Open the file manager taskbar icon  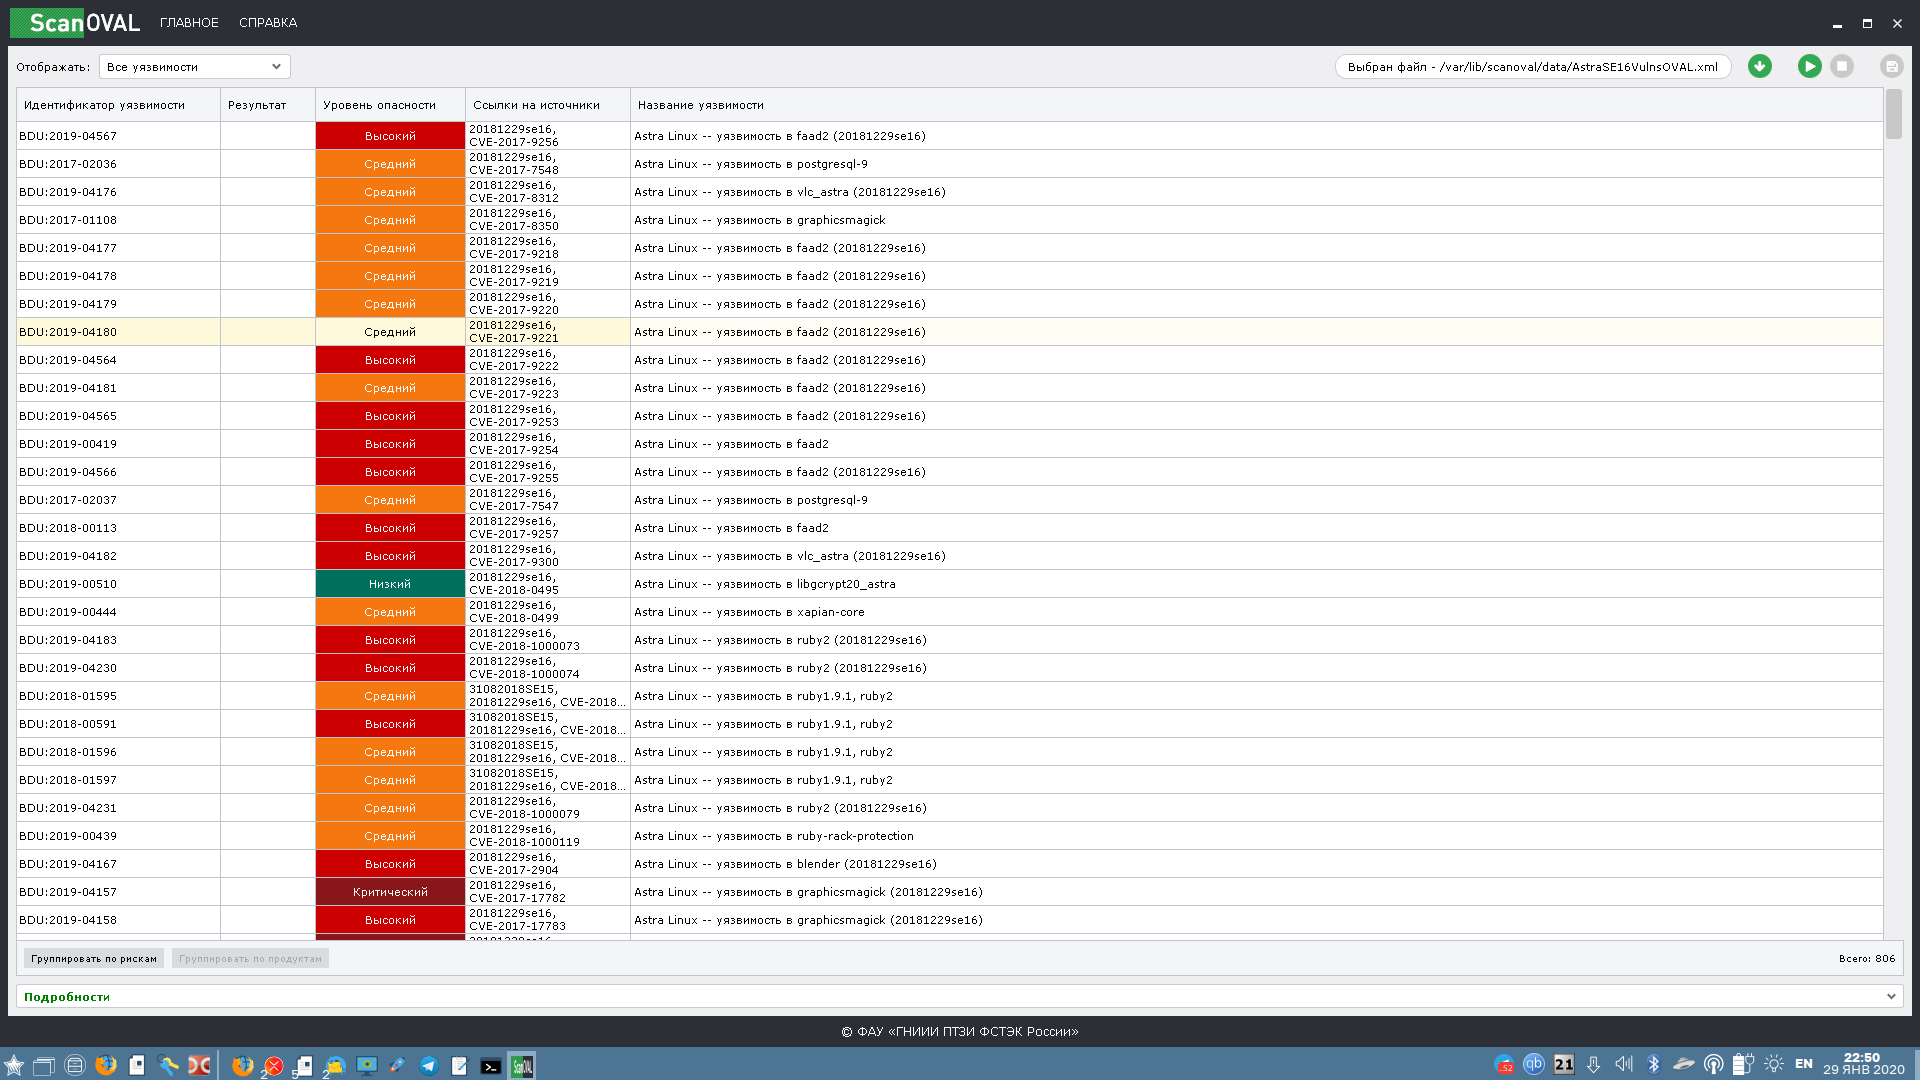75,1065
